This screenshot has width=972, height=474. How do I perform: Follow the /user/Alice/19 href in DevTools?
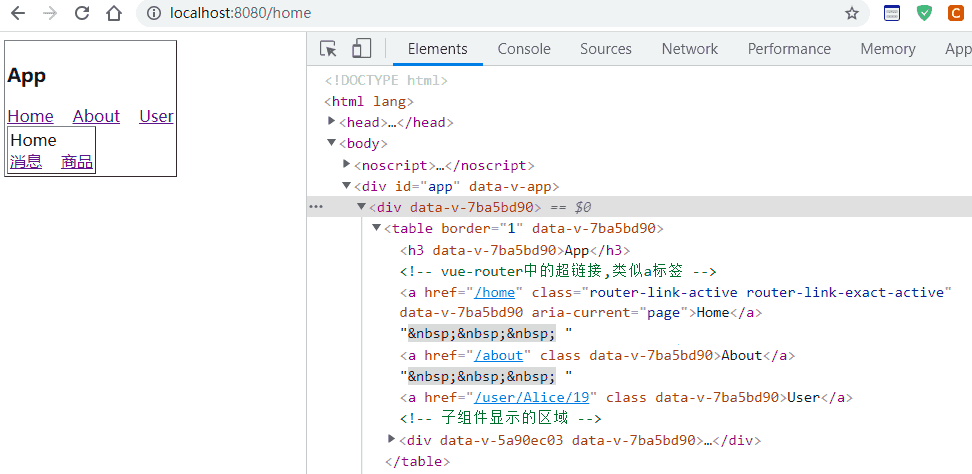tap(531, 398)
